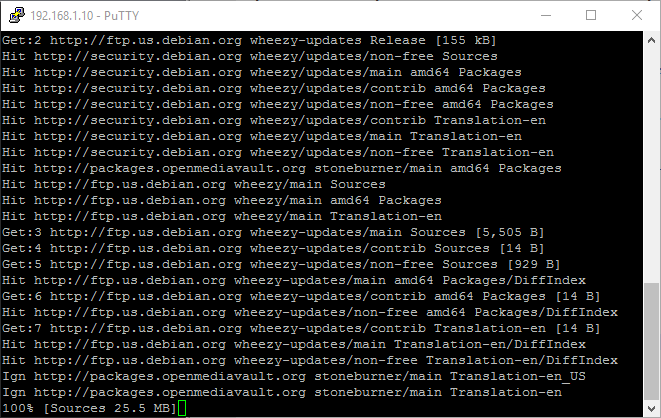Click the wheezy-updates/main Translation-en/DiffIndex line
The height and width of the screenshot is (418, 661).
click(294, 345)
